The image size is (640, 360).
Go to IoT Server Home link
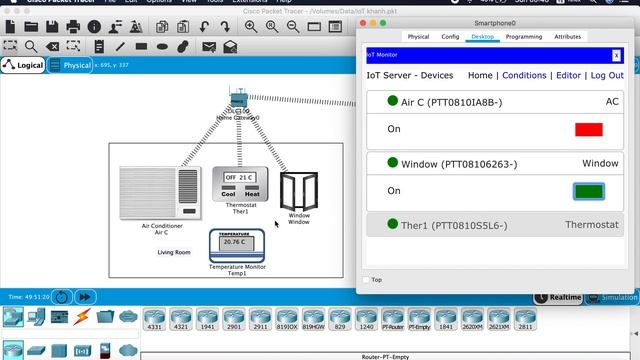pyautogui.click(x=480, y=76)
